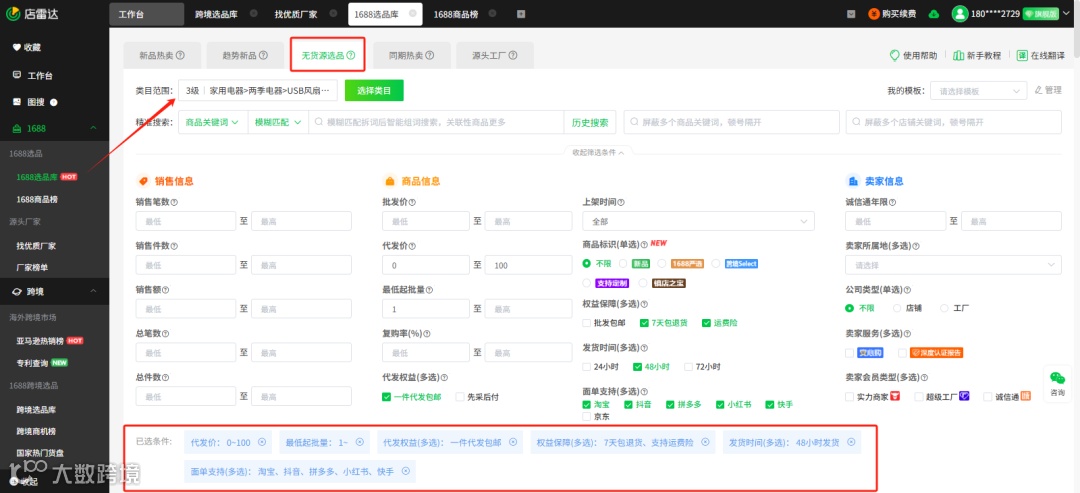Check the 24小时 shipping checkbox

point(587,367)
